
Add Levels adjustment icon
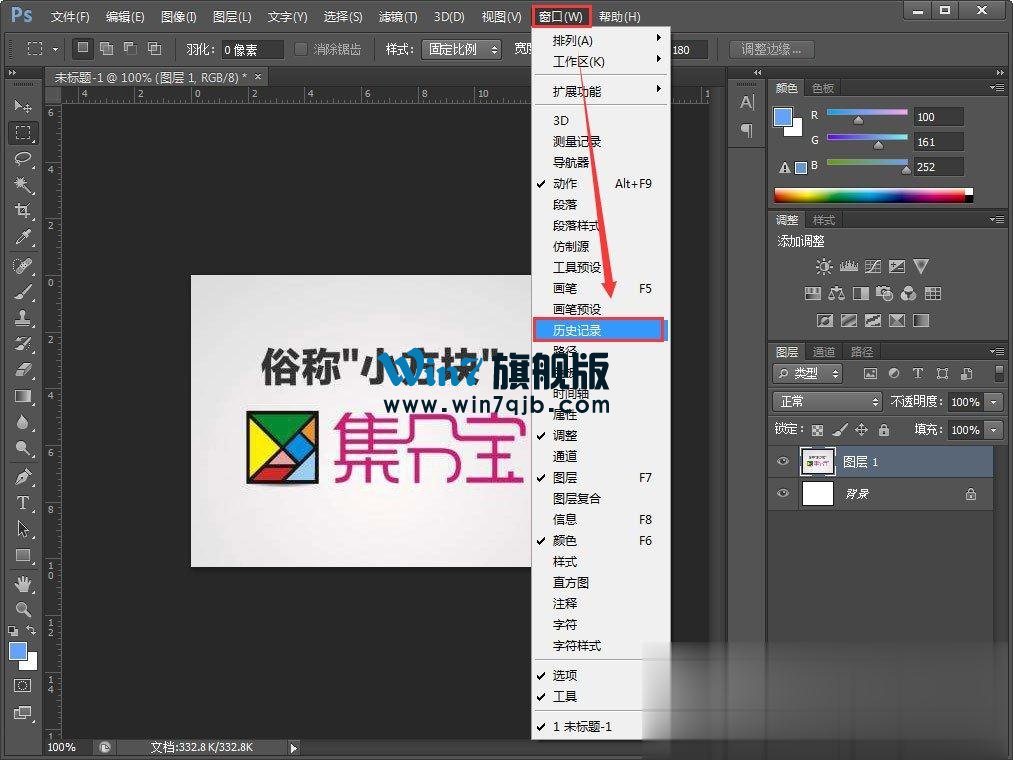pos(848,266)
